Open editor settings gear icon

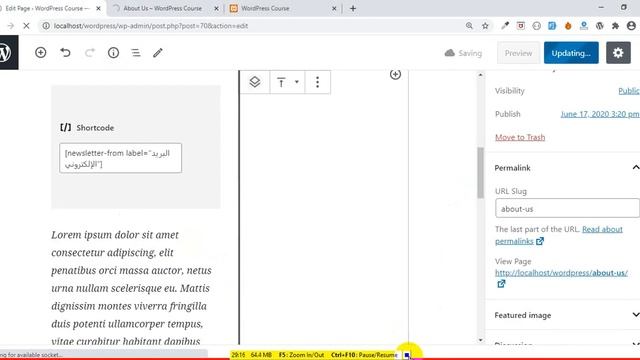point(618,53)
